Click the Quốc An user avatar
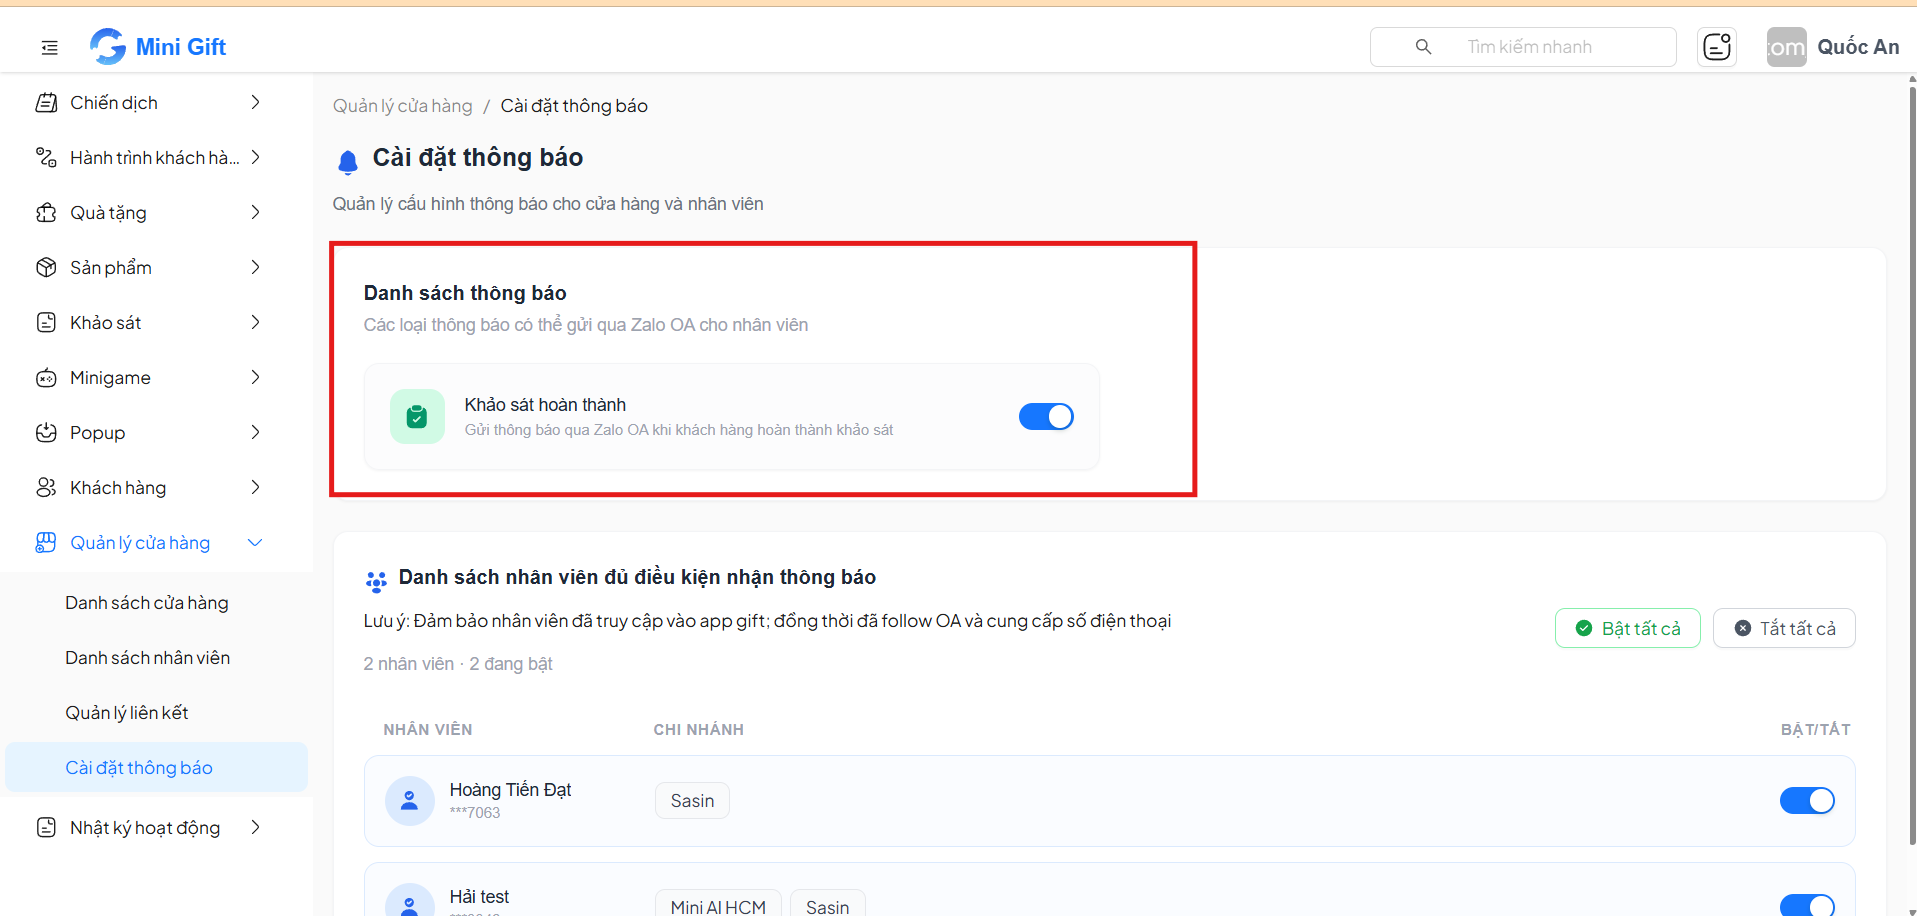This screenshot has height=916, width=1917. point(1786,47)
